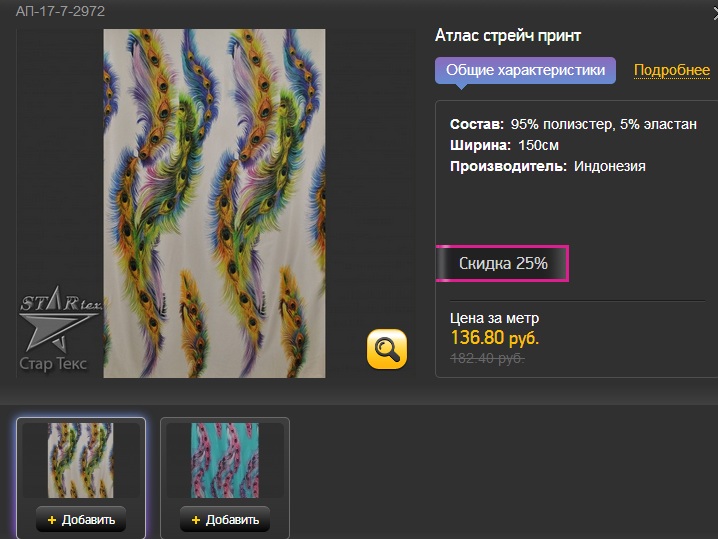Close the product popup with the X
Image resolution: width=718 pixels, height=539 pixels.
coord(715,14)
